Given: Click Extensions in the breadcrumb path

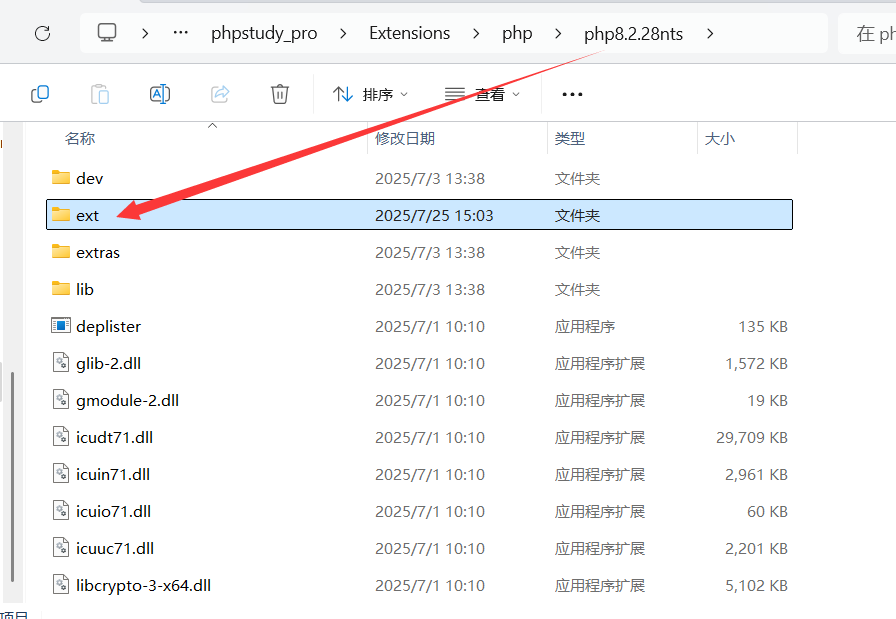Looking at the screenshot, I should click(409, 32).
